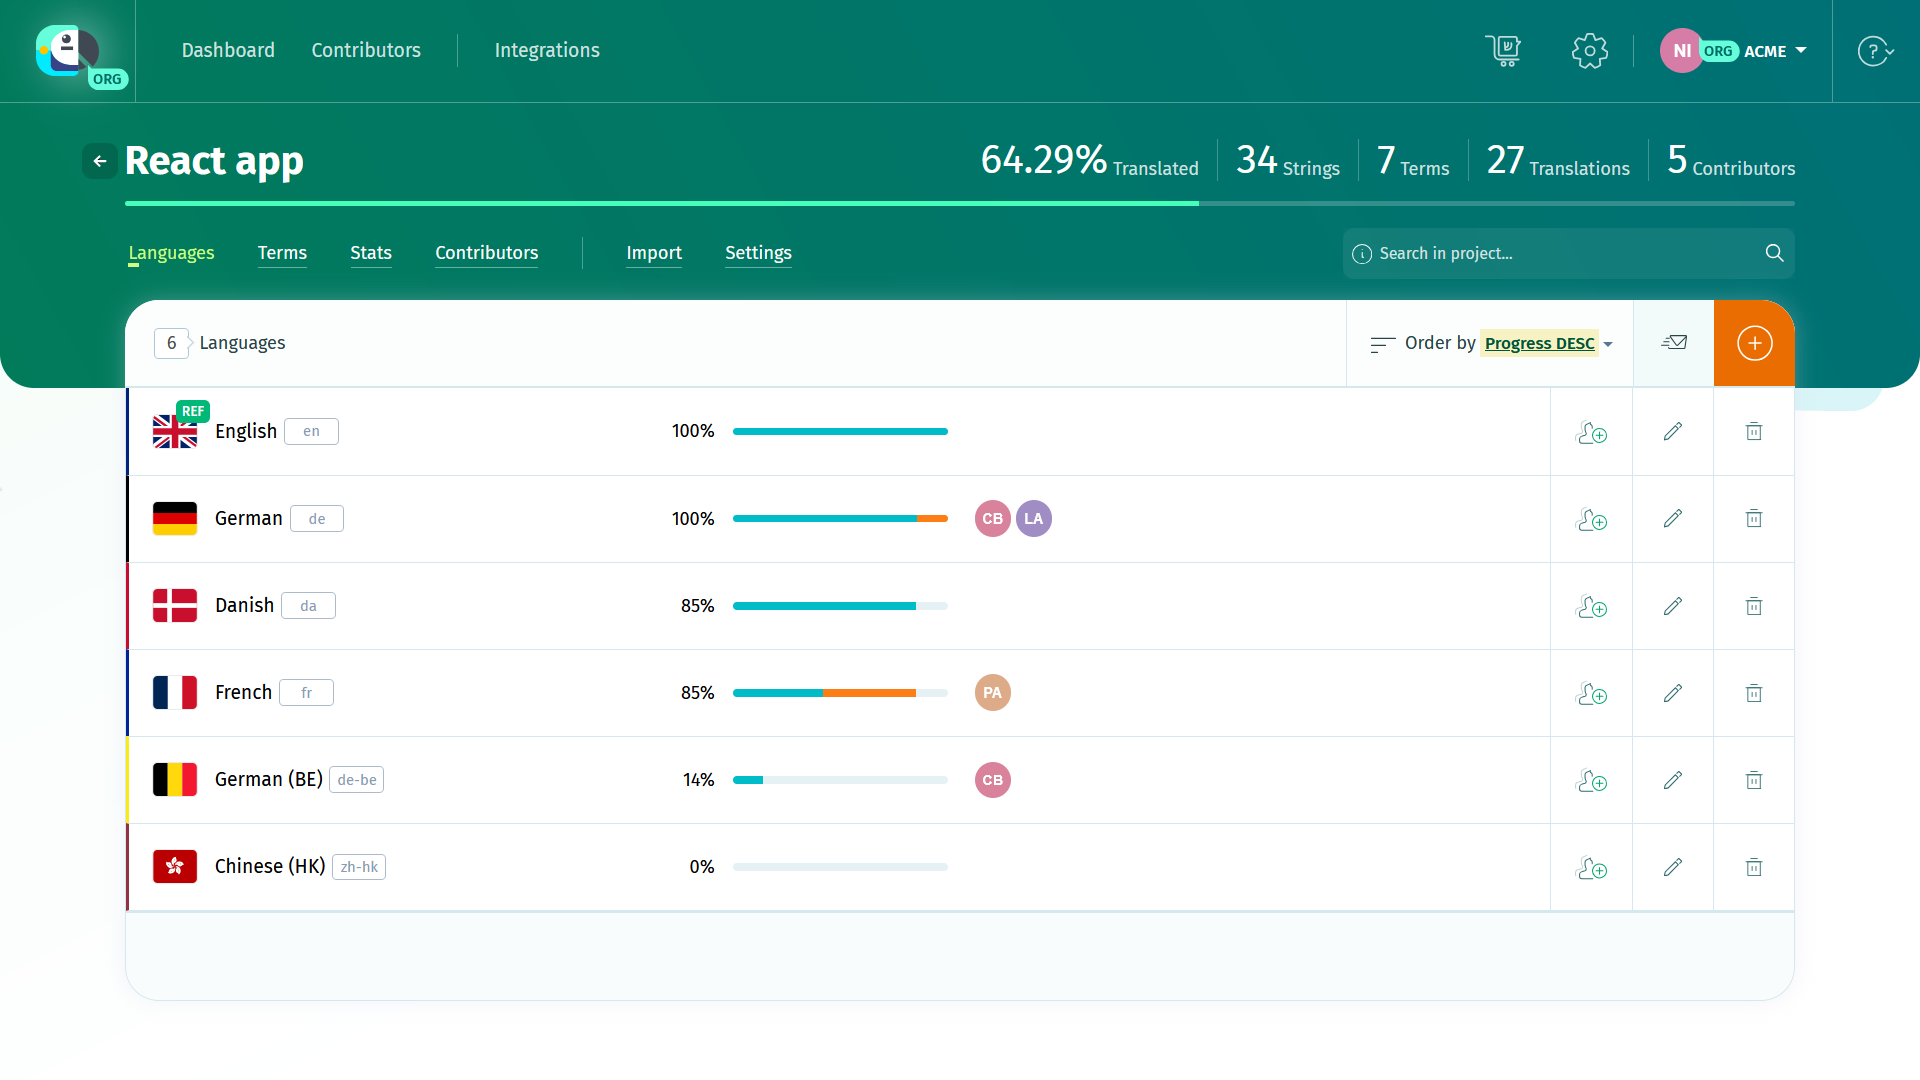Open the English language link
Viewport: 1920px width, 1080px height.
(246, 431)
